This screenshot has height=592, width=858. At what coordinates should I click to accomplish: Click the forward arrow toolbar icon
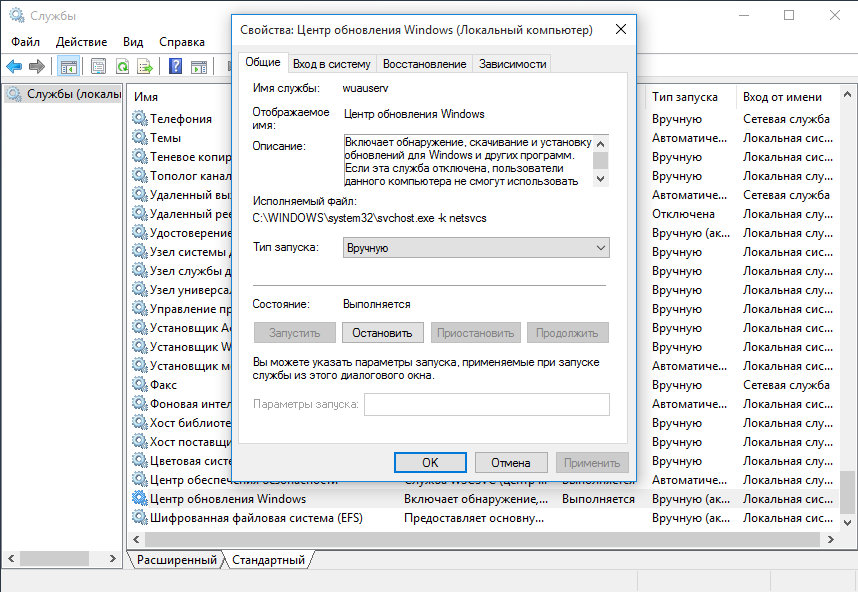point(37,67)
